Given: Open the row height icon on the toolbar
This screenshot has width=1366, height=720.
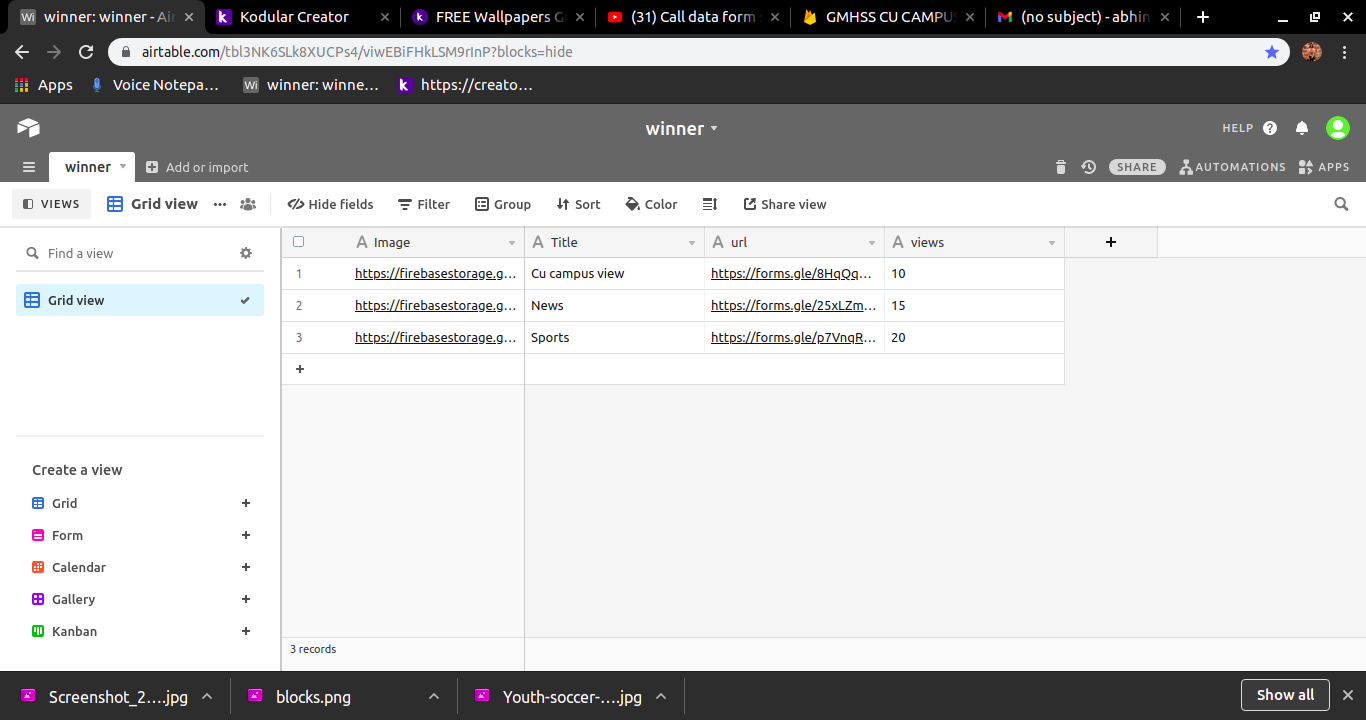Looking at the screenshot, I should coord(710,204).
